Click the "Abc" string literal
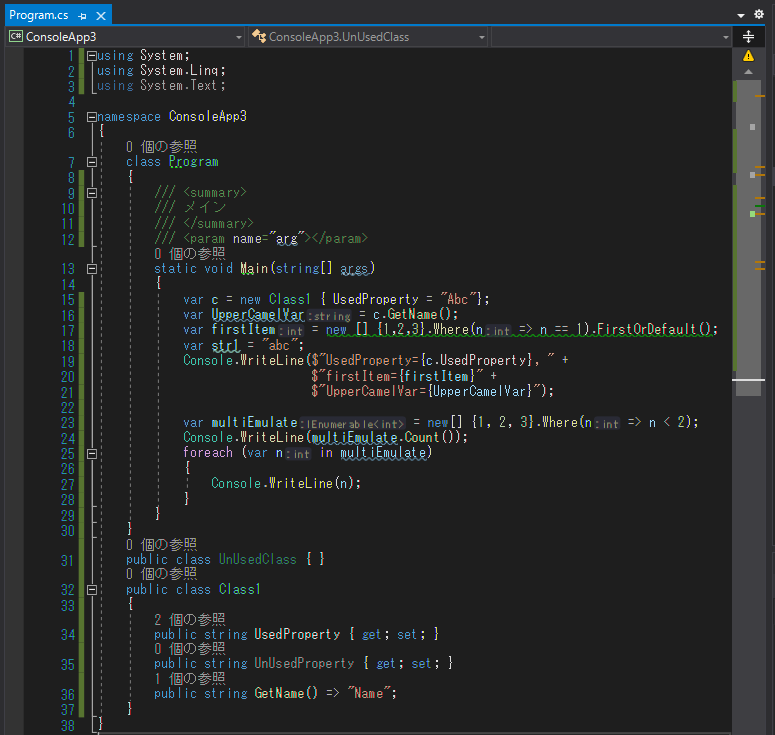 point(458,300)
